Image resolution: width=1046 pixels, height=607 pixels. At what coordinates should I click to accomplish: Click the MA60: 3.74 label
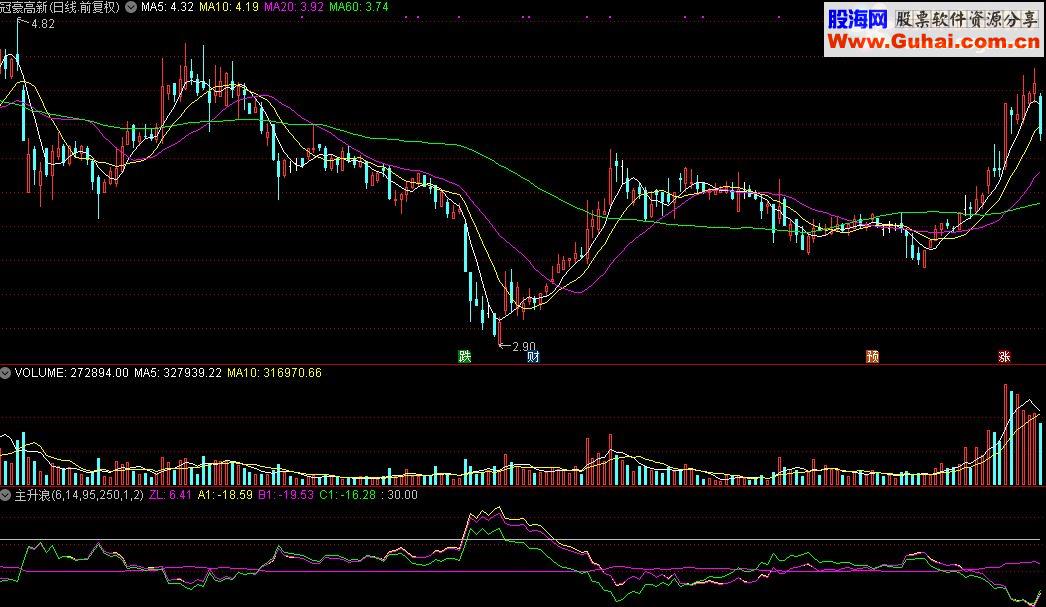[x=359, y=7]
